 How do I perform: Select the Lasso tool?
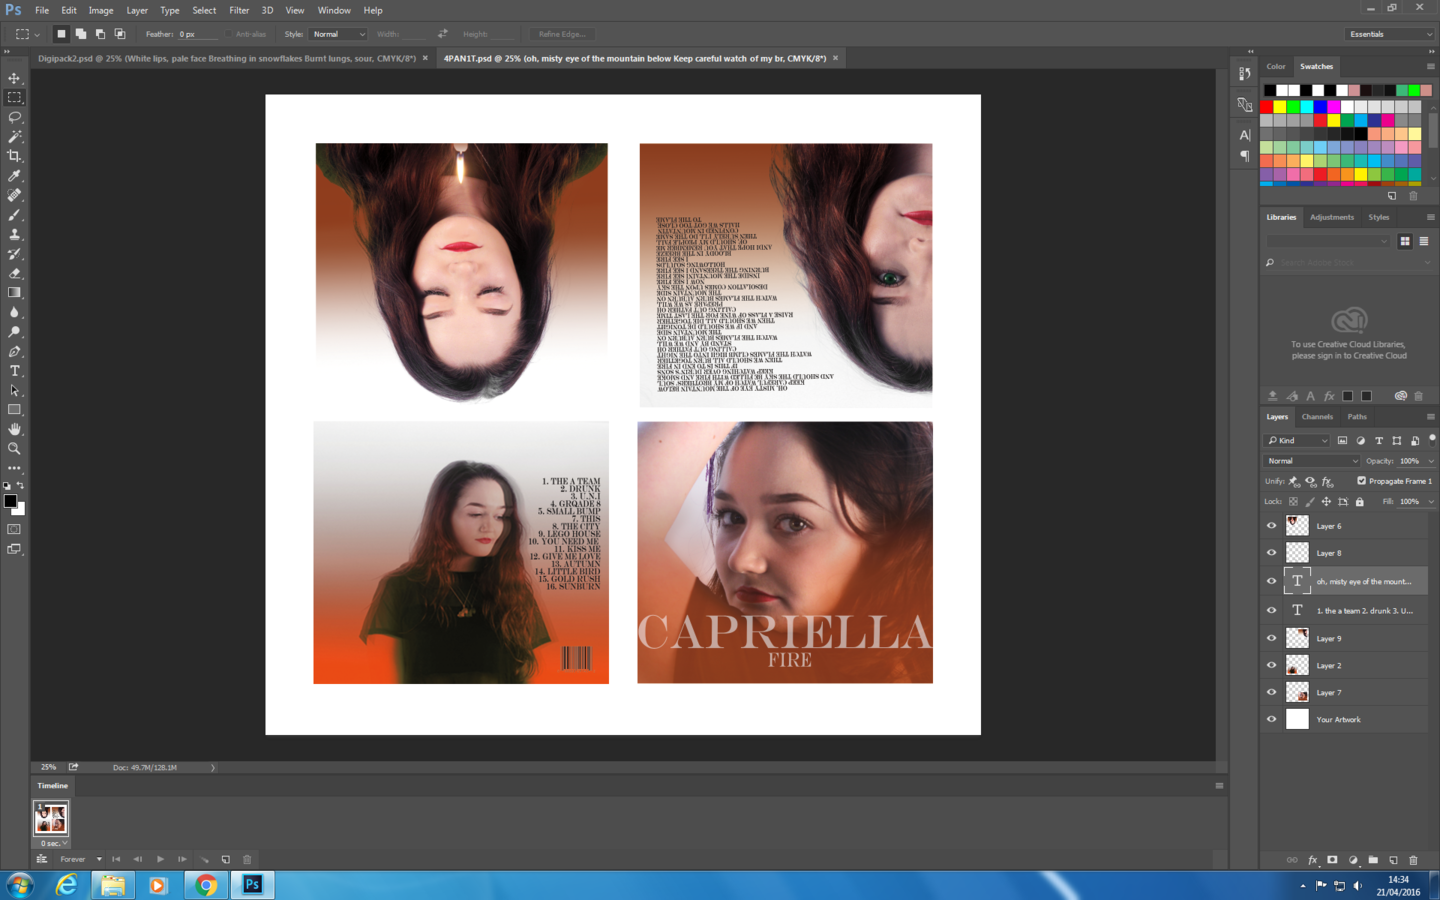point(14,117)
